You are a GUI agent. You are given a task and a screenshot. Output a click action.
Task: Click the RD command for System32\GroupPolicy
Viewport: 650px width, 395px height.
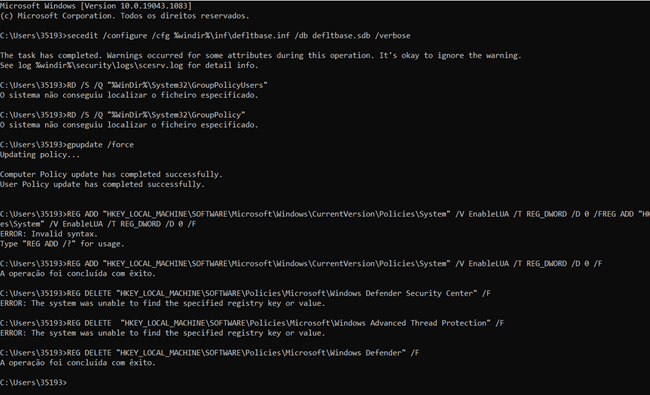click(x=123, y=115)
